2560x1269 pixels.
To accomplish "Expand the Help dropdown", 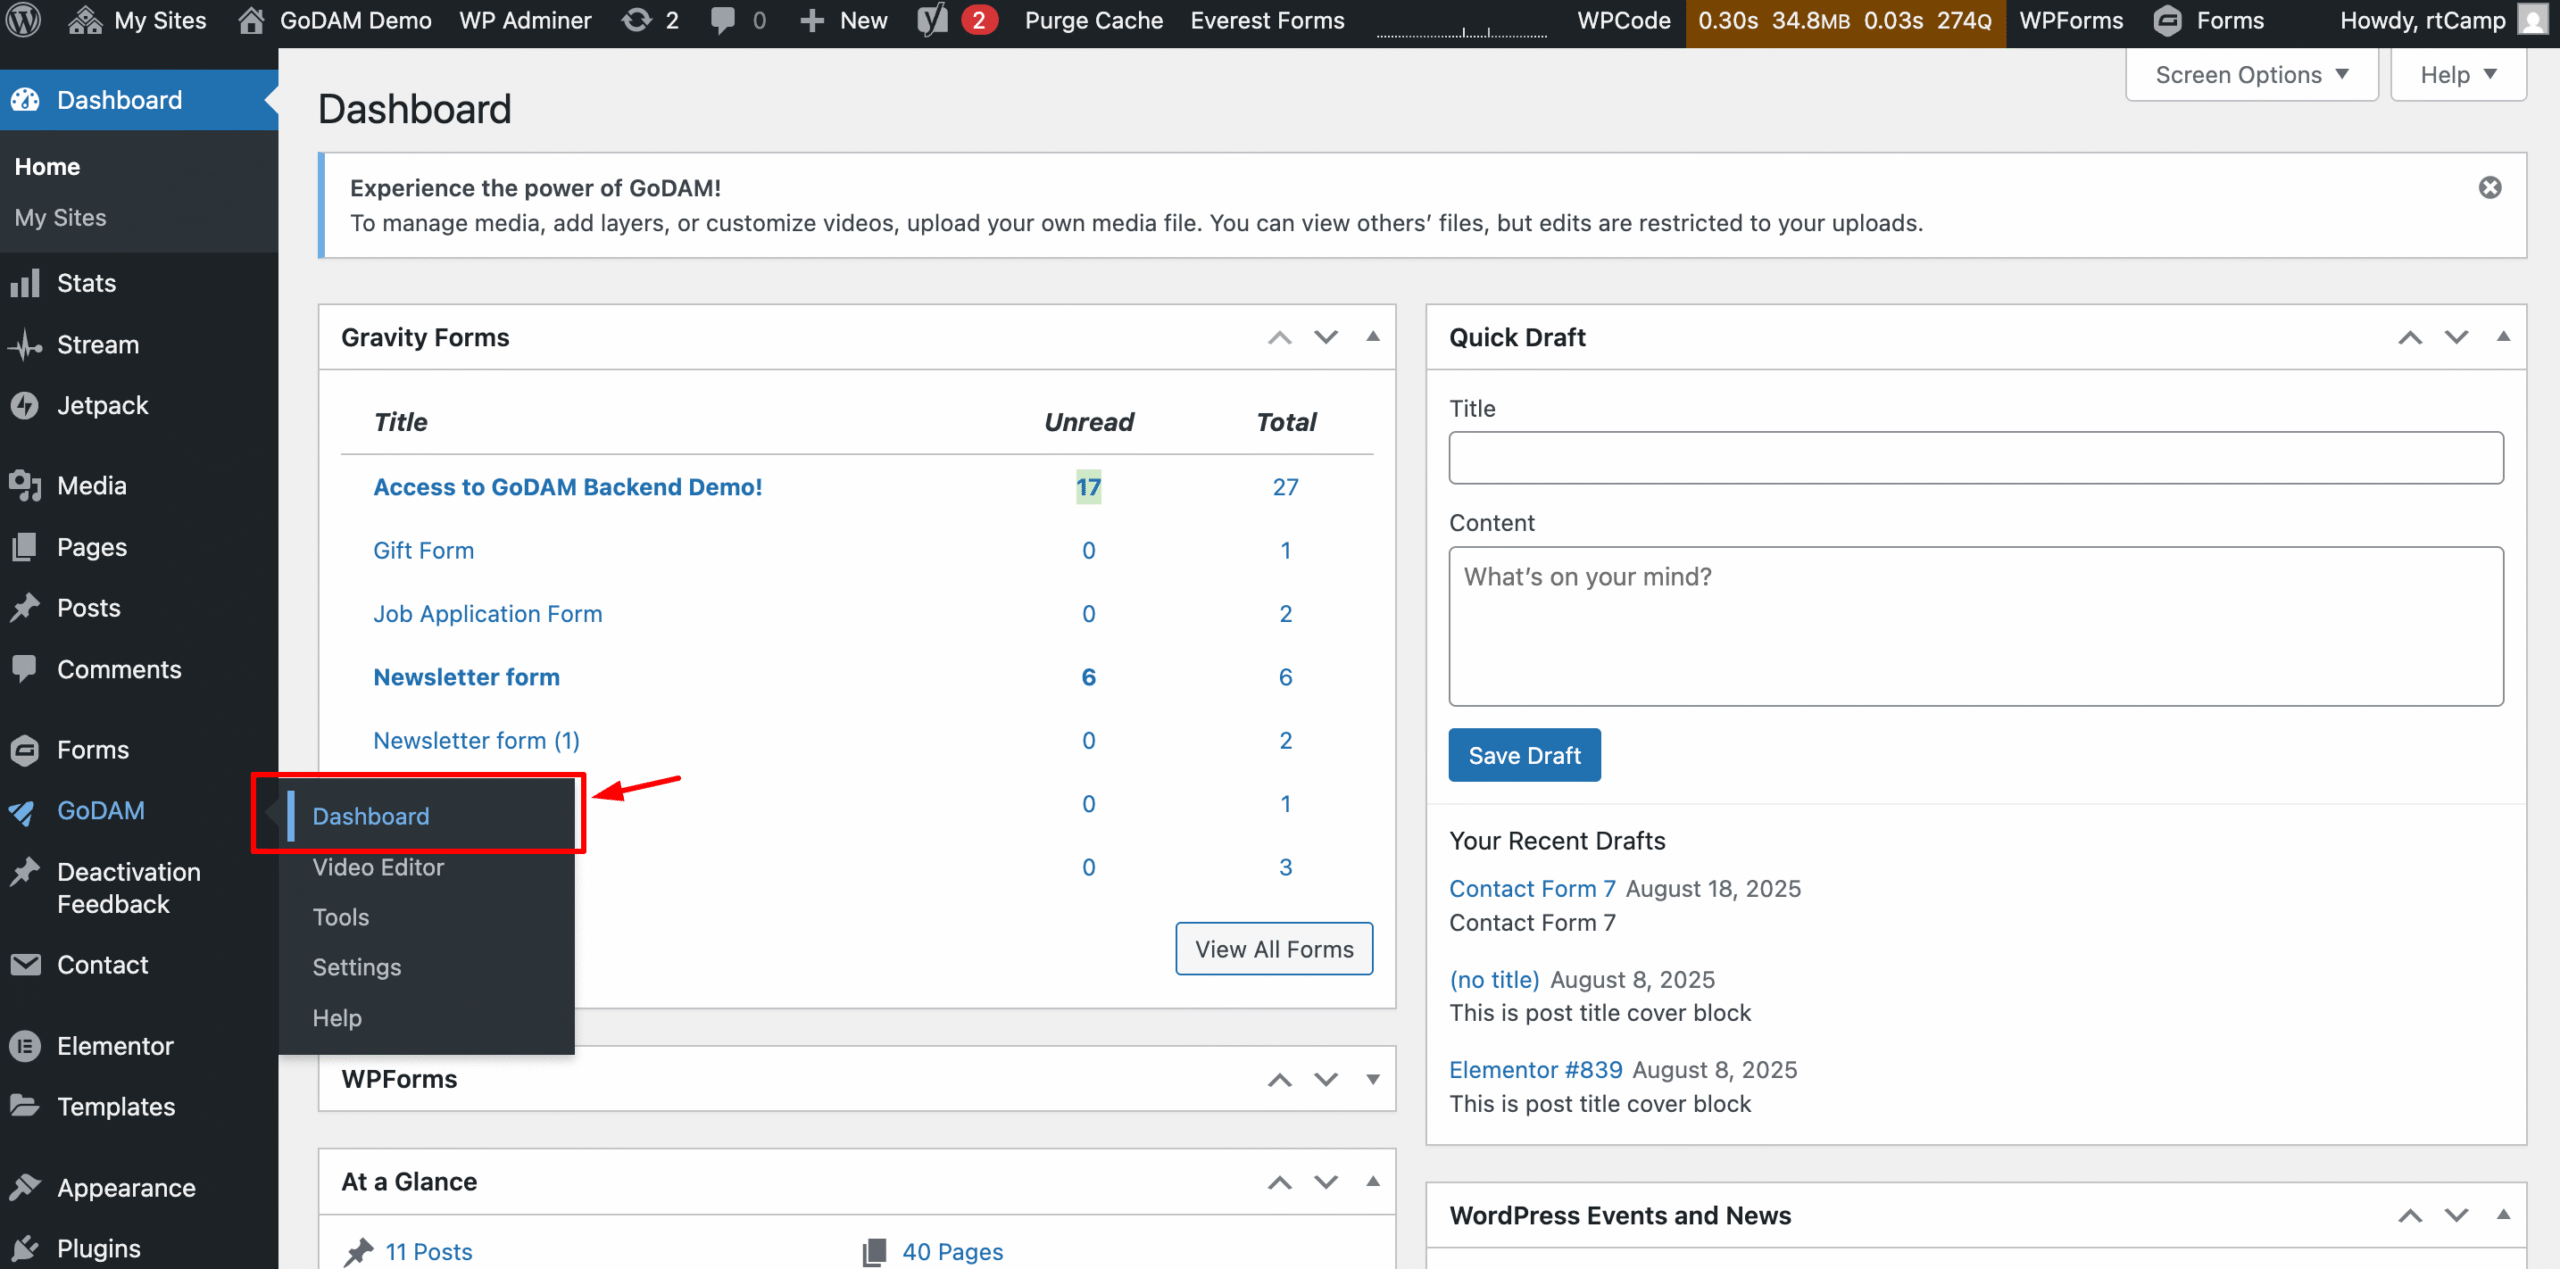I will (x=2458, y=73).
